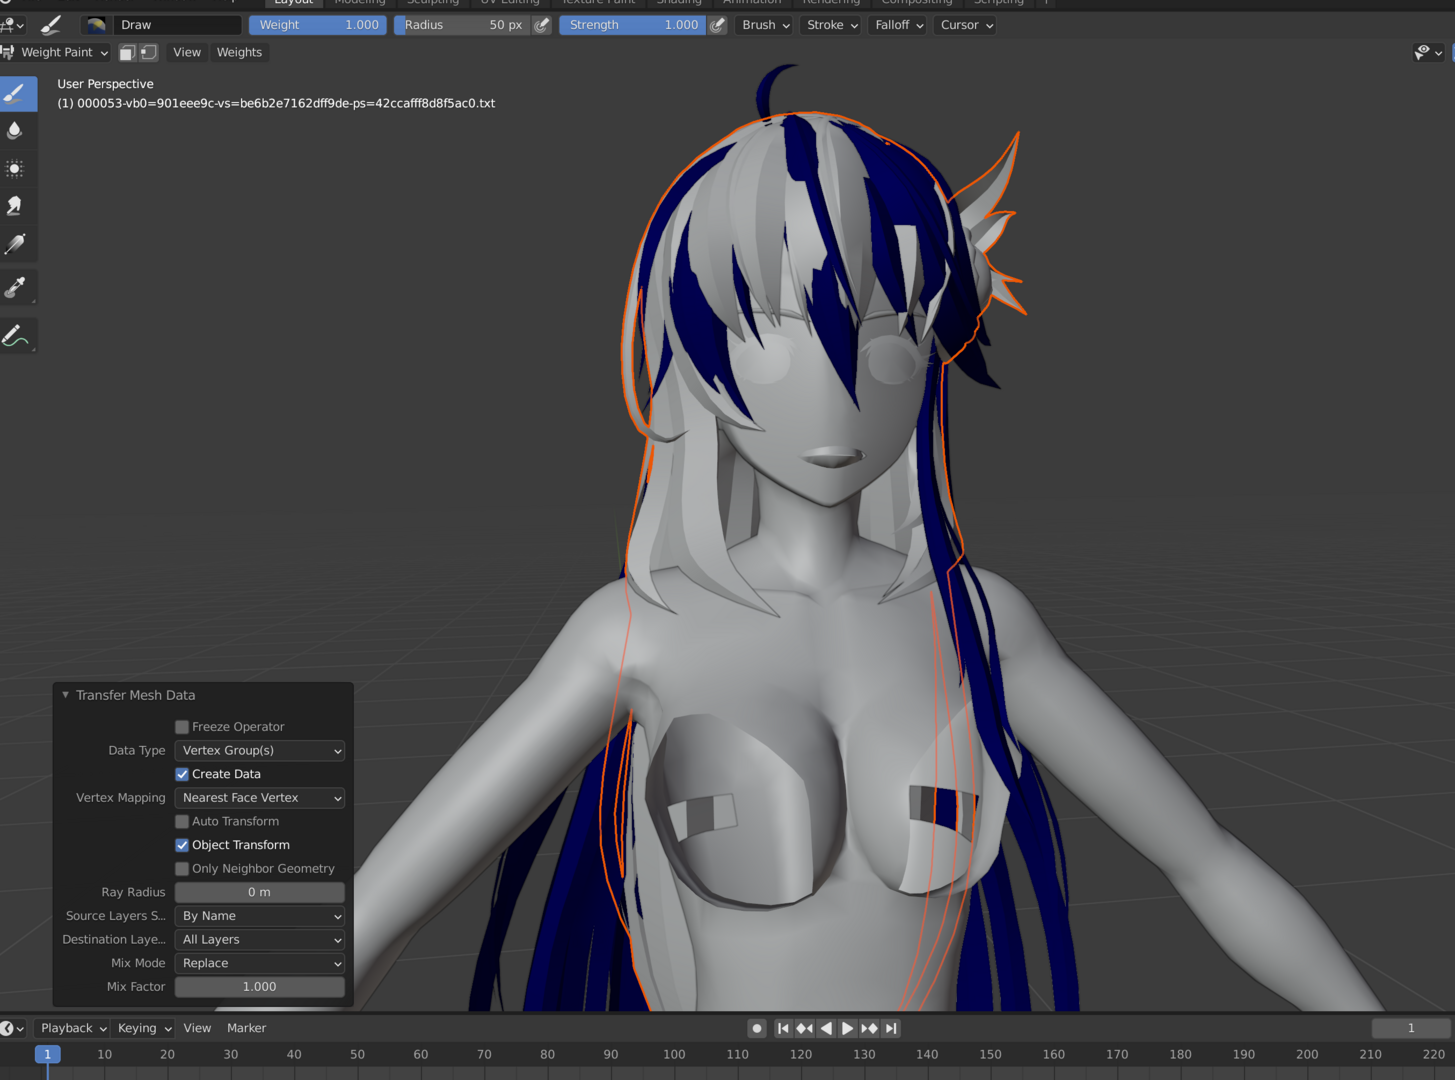Image resolution: width=1455 pixels, height=1080 pixels.
Task: Click the Ray Radius value field
Action: (x=260, y=892)
